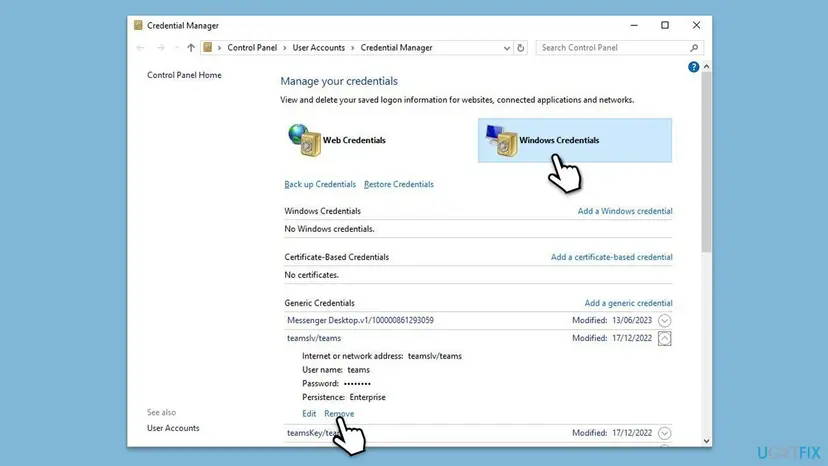Open Restore Credentials link

tap(399, 184)
